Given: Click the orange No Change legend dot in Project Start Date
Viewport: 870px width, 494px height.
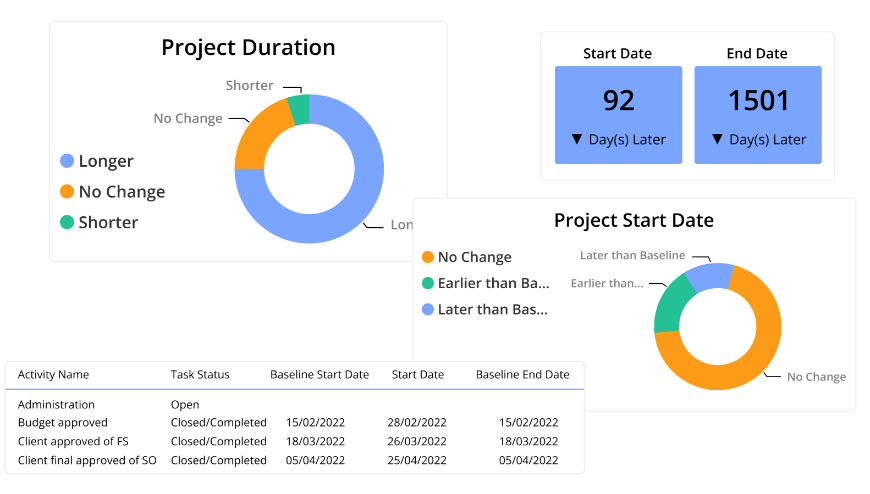Looking at the screenshot, I should [428, 257].
